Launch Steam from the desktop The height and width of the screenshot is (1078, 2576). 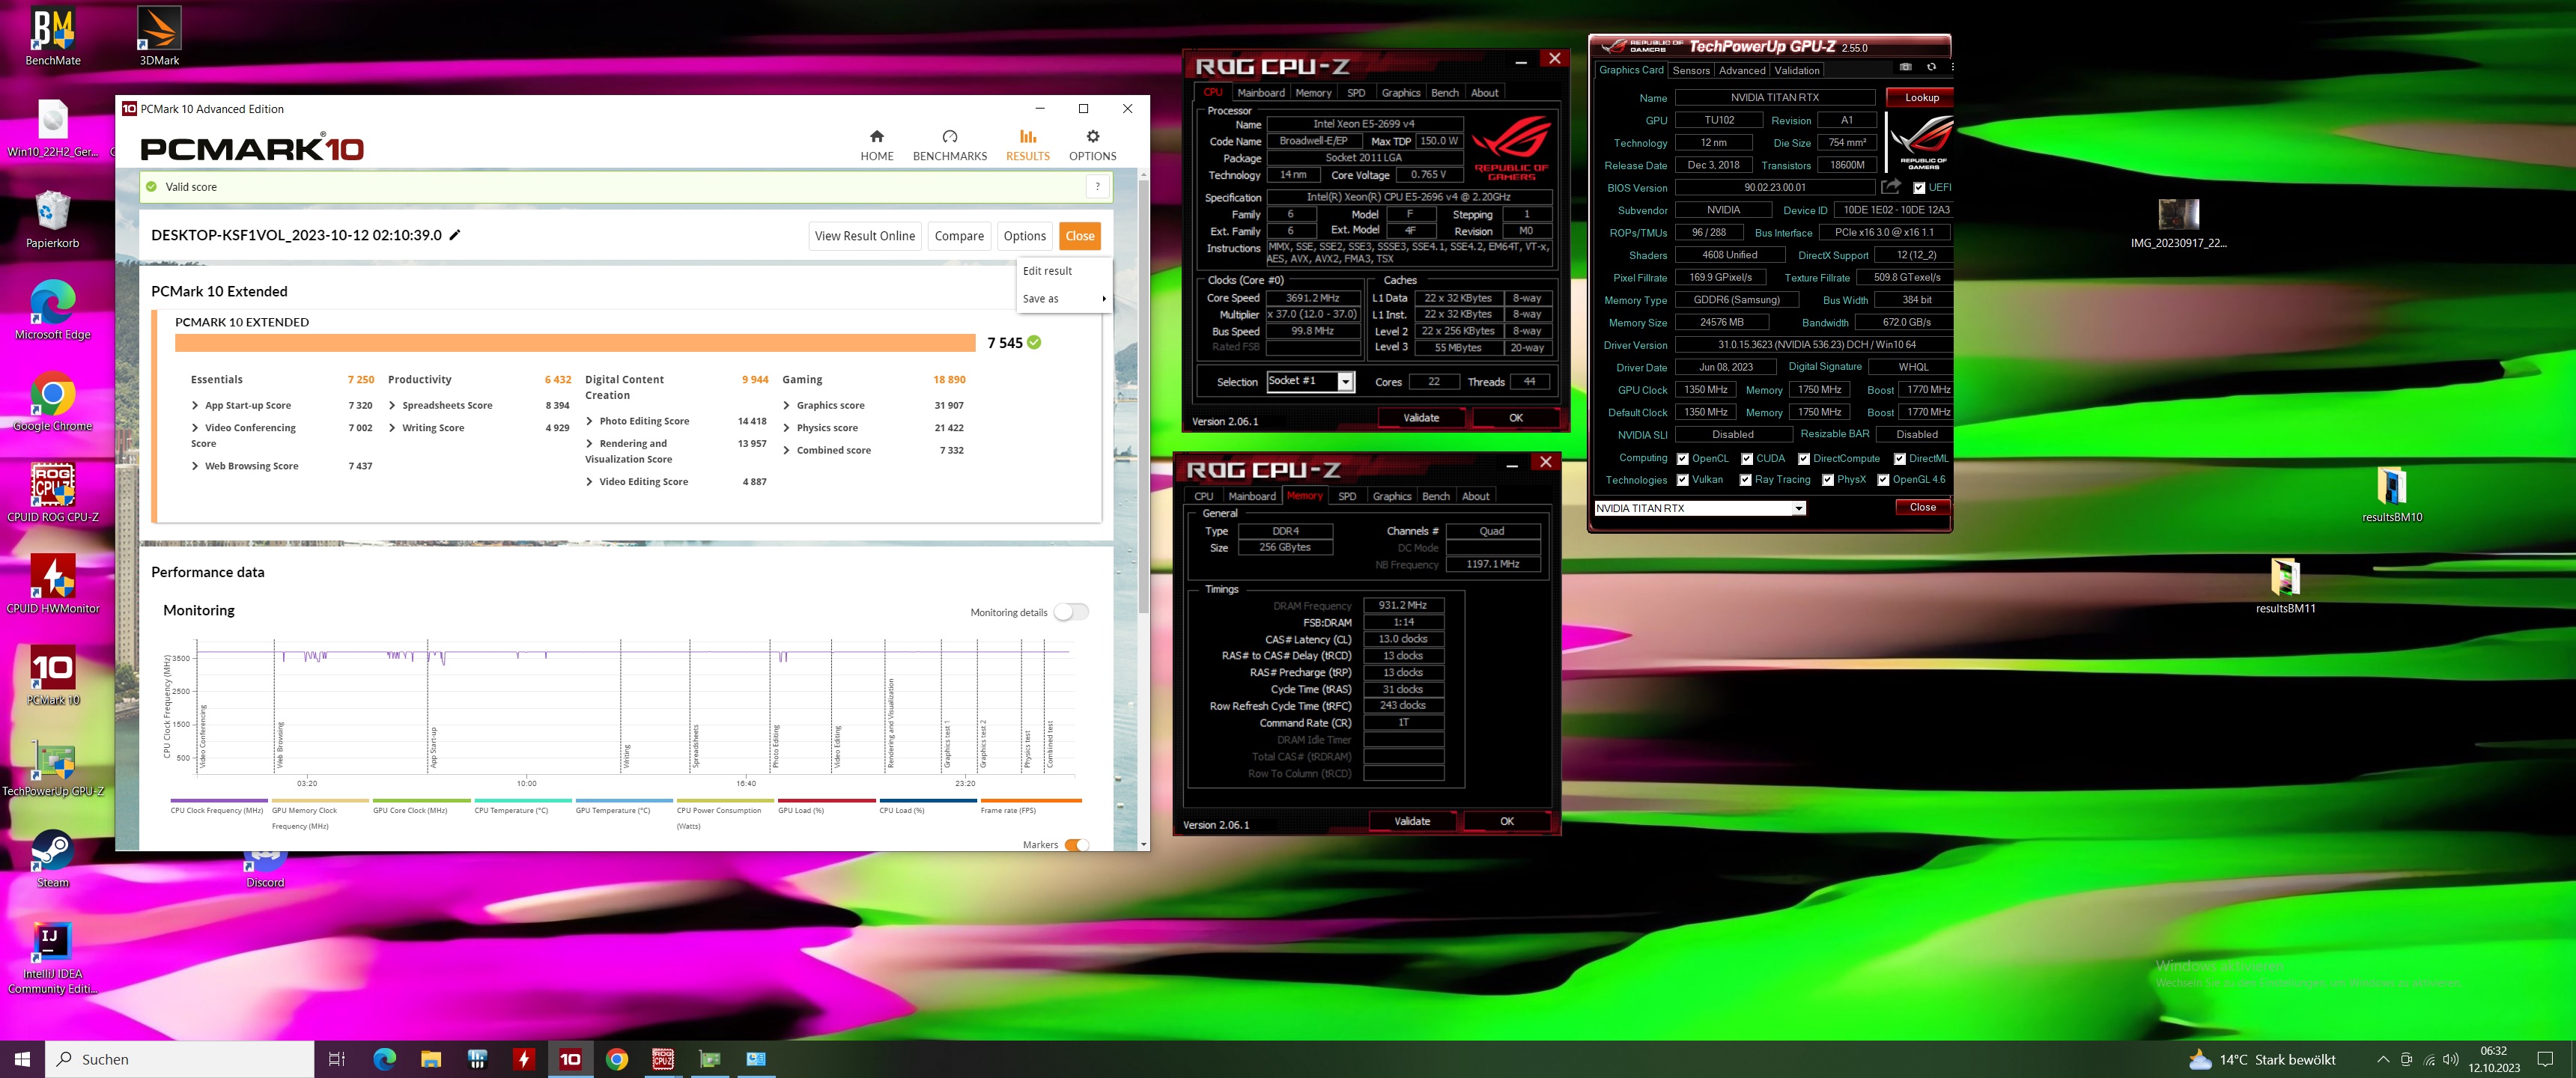[52, 858]
